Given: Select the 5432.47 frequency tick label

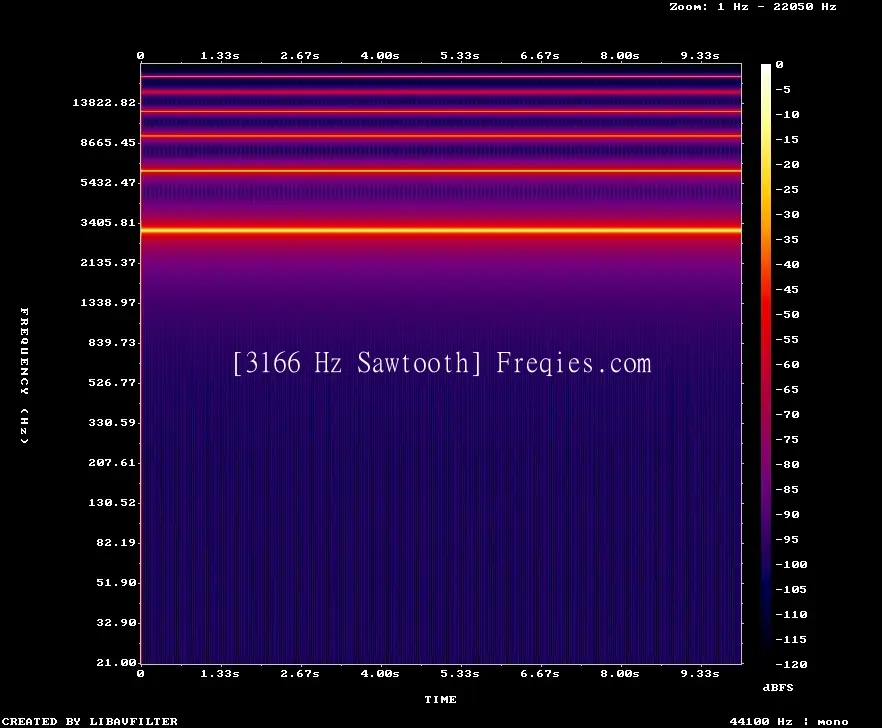Looking at the screenshot, I should click(x=108, y=182).
